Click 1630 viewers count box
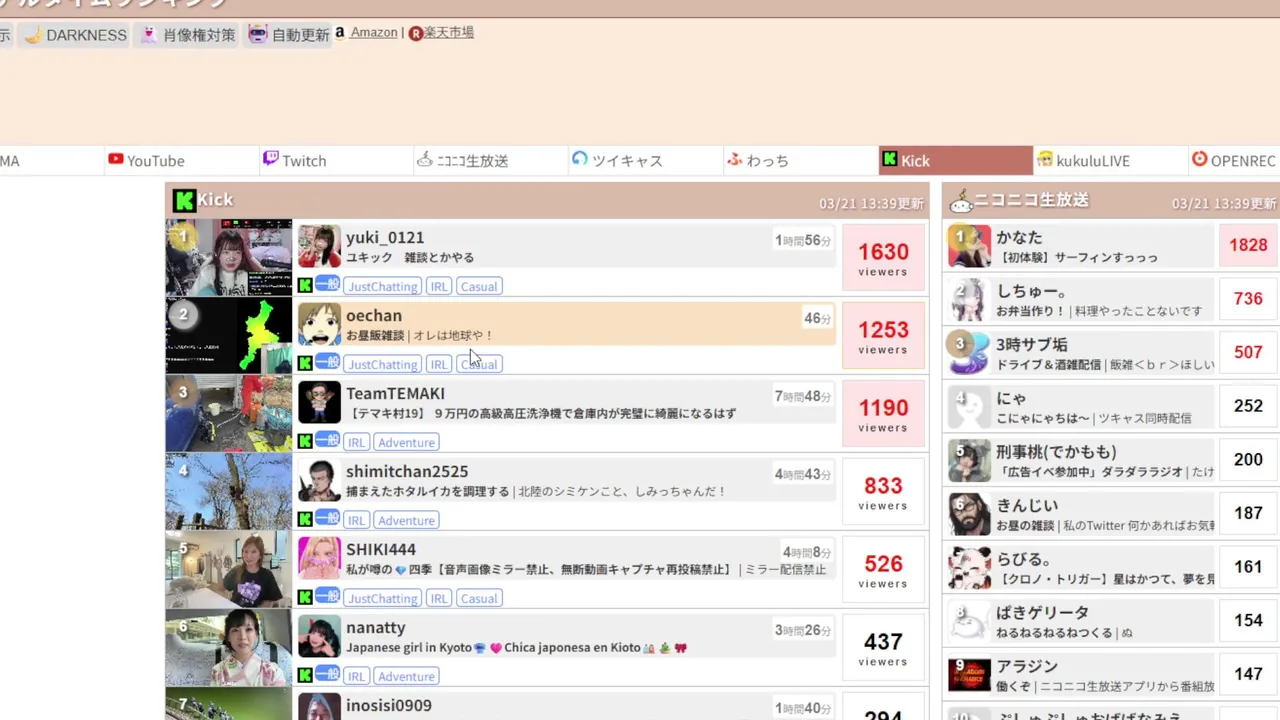The height and width of the screenshot is (720, 1280). 883,258
